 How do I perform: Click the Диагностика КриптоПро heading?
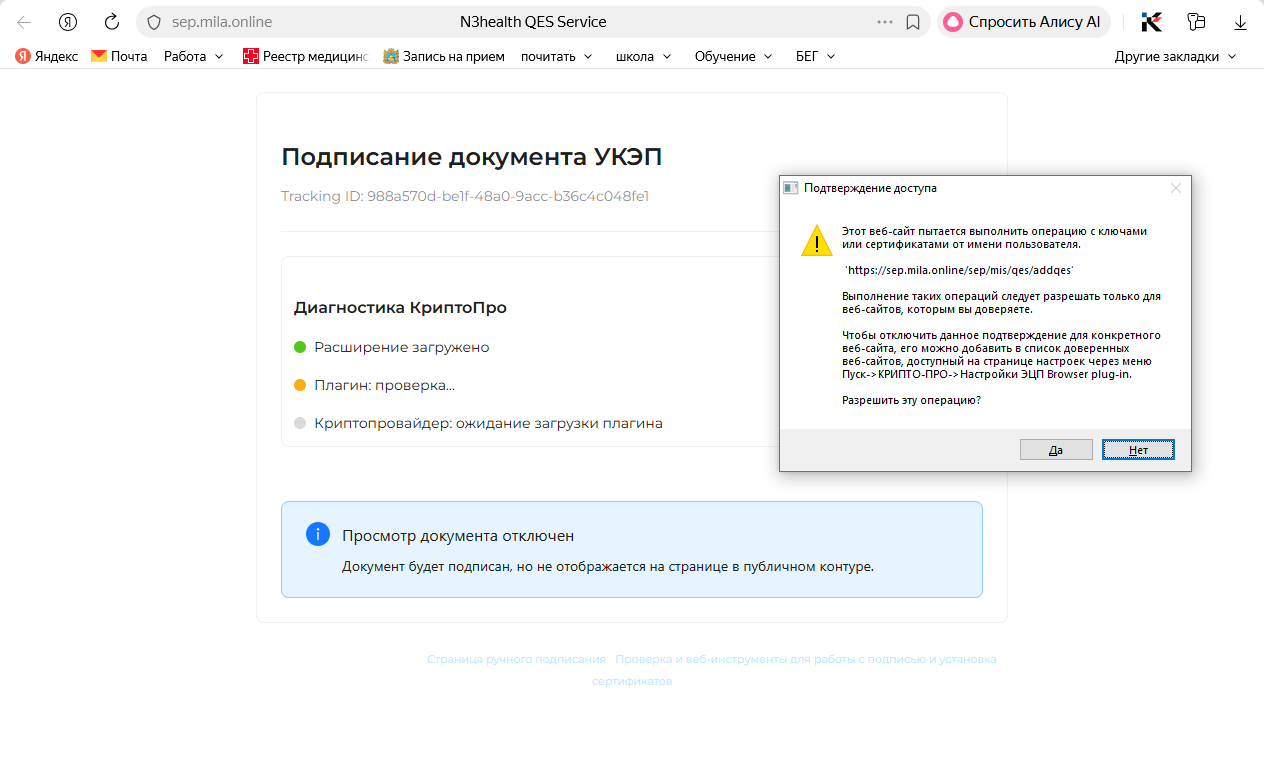coord(400,308)
